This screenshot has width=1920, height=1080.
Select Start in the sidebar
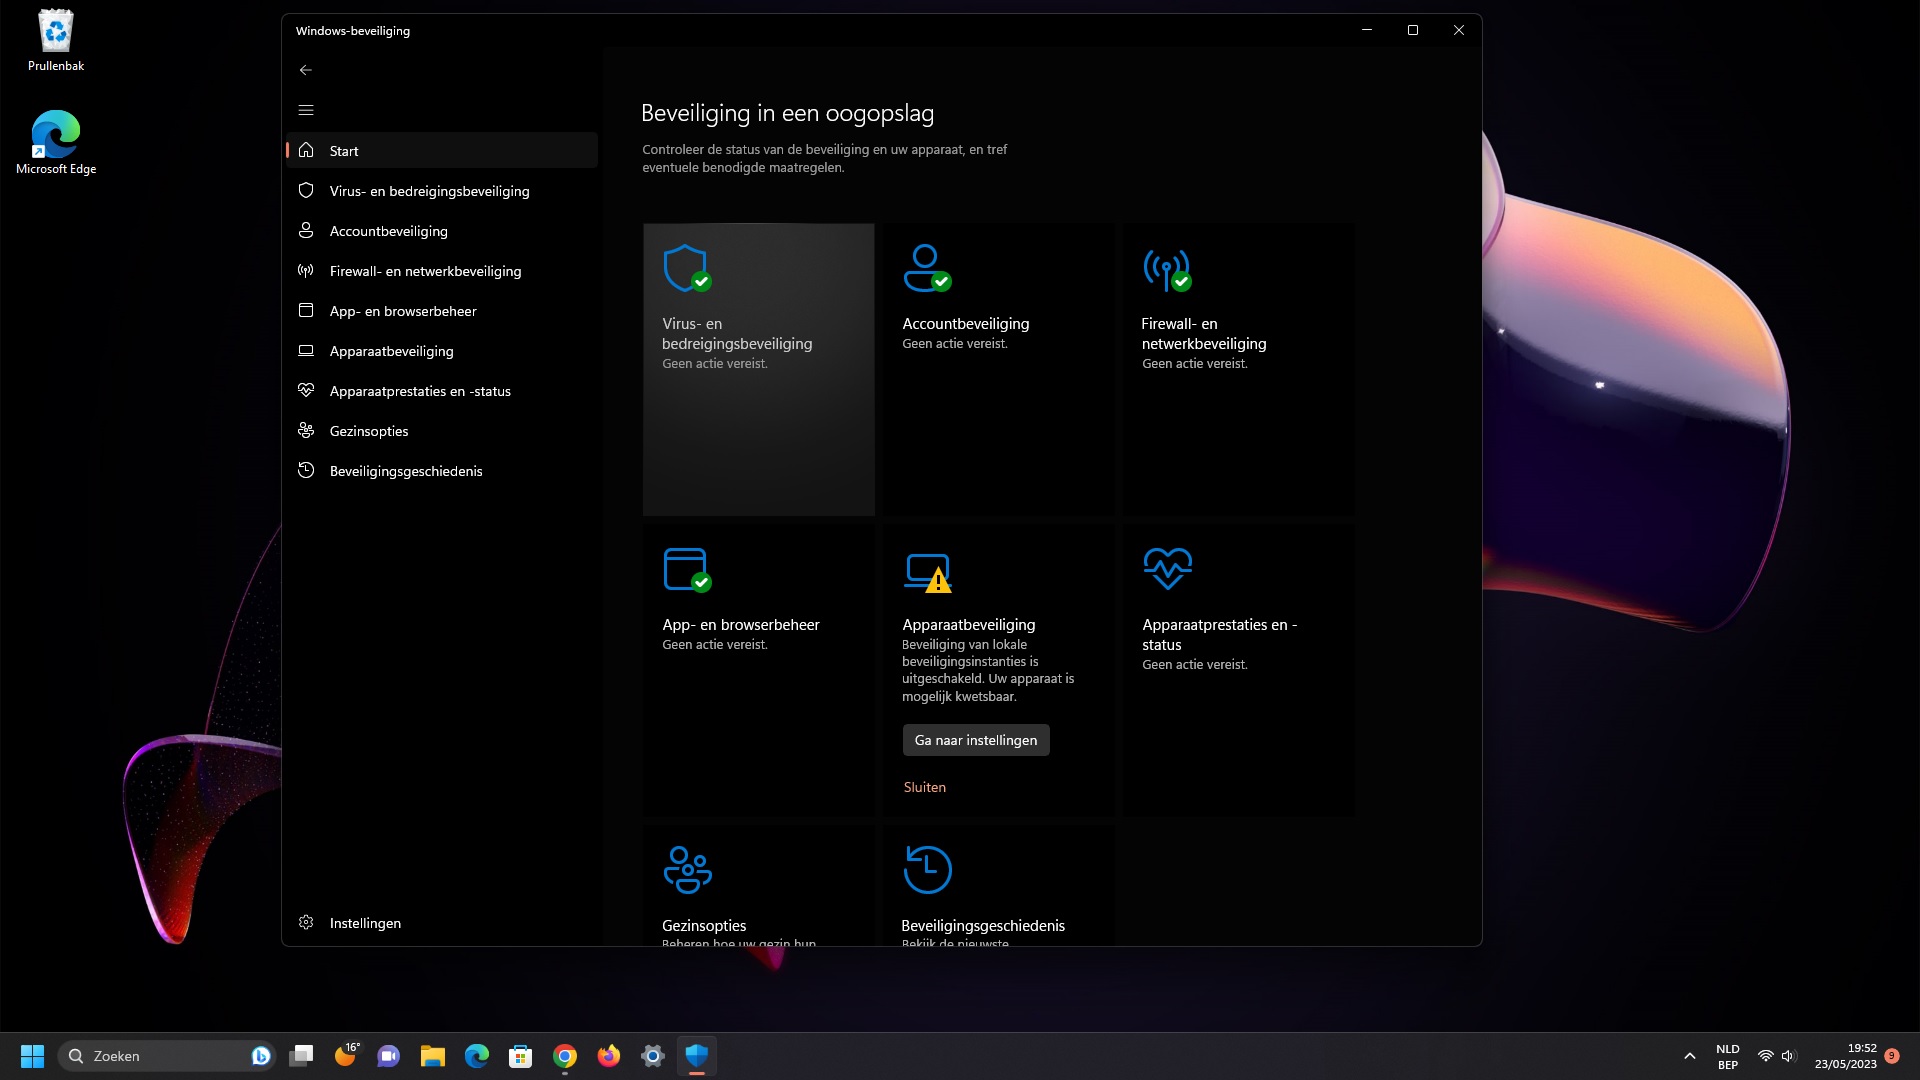coord(442,150)
